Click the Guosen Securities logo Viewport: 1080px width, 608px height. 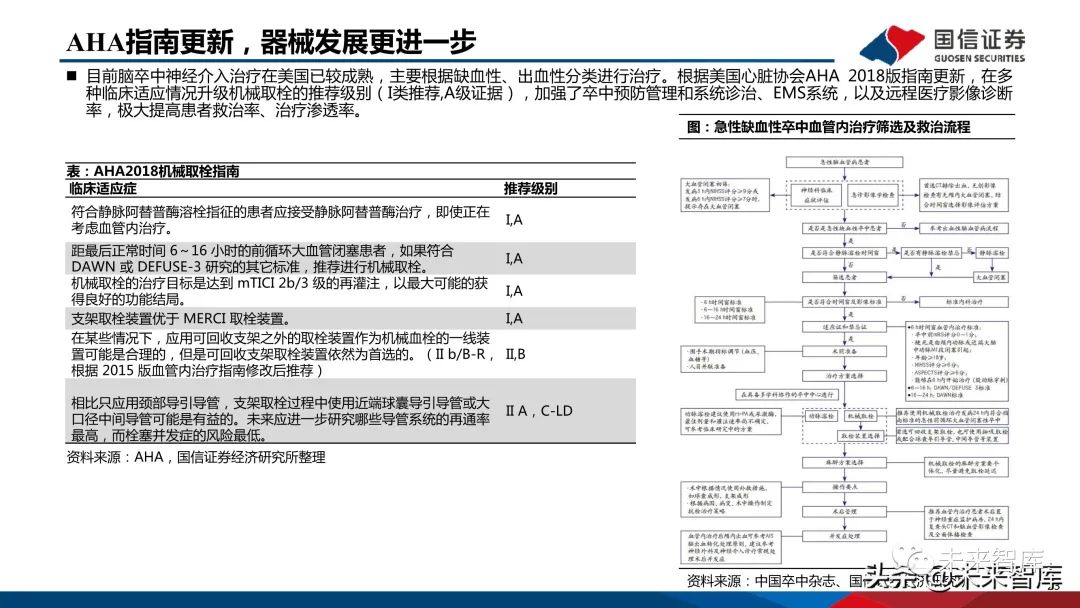942,45
